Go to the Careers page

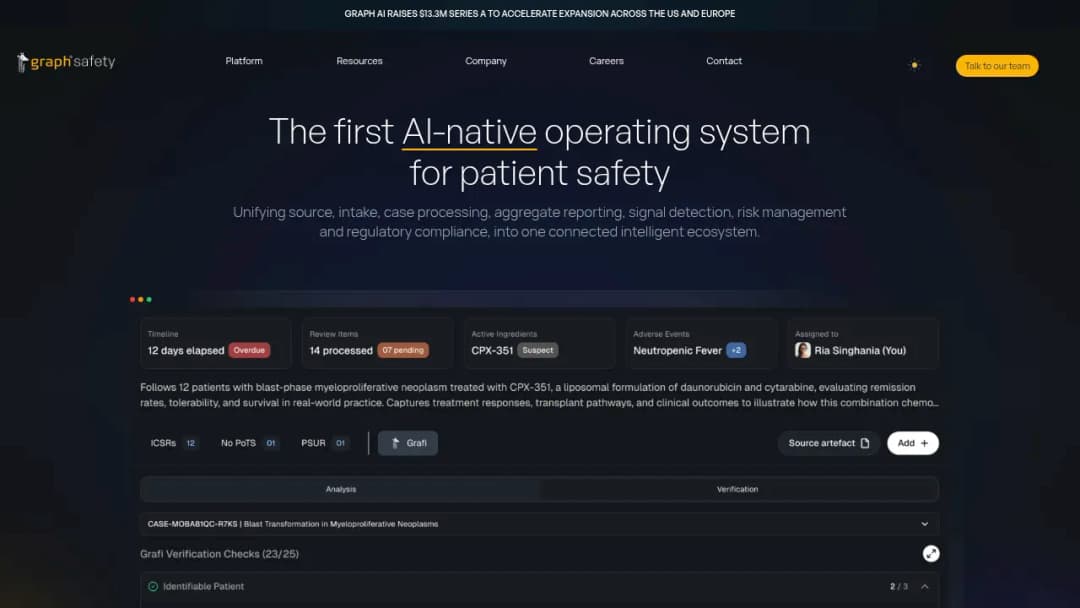[x=606, y=61]
